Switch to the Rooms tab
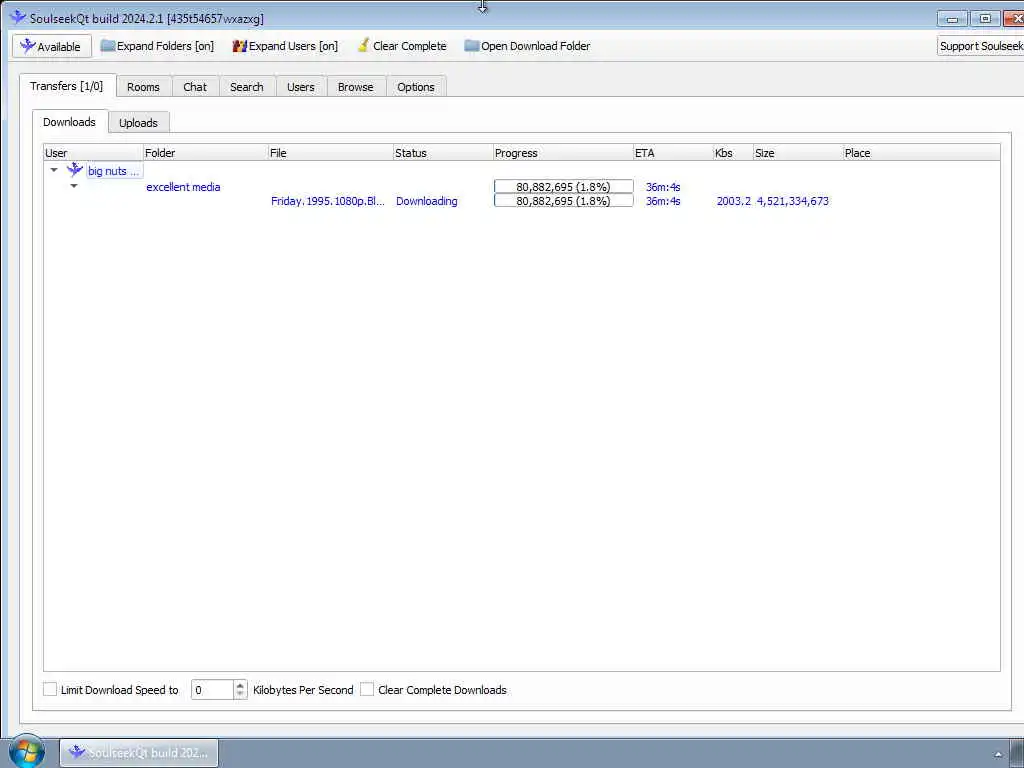This screenshot has width=1024, height=768. click(x=143, y=87)
